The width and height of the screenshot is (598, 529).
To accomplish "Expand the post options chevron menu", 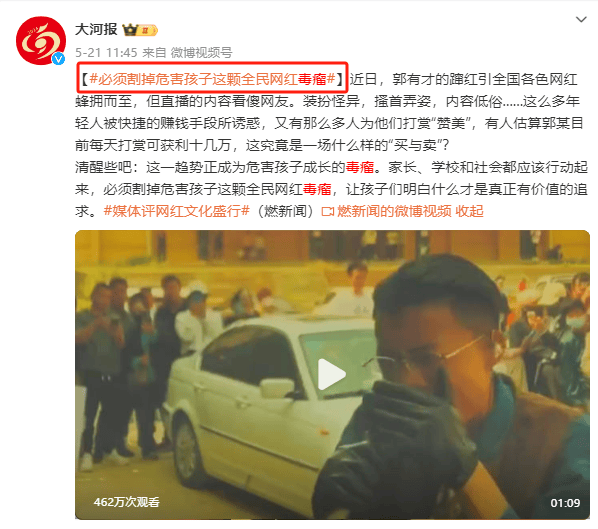I will point(581,19).
